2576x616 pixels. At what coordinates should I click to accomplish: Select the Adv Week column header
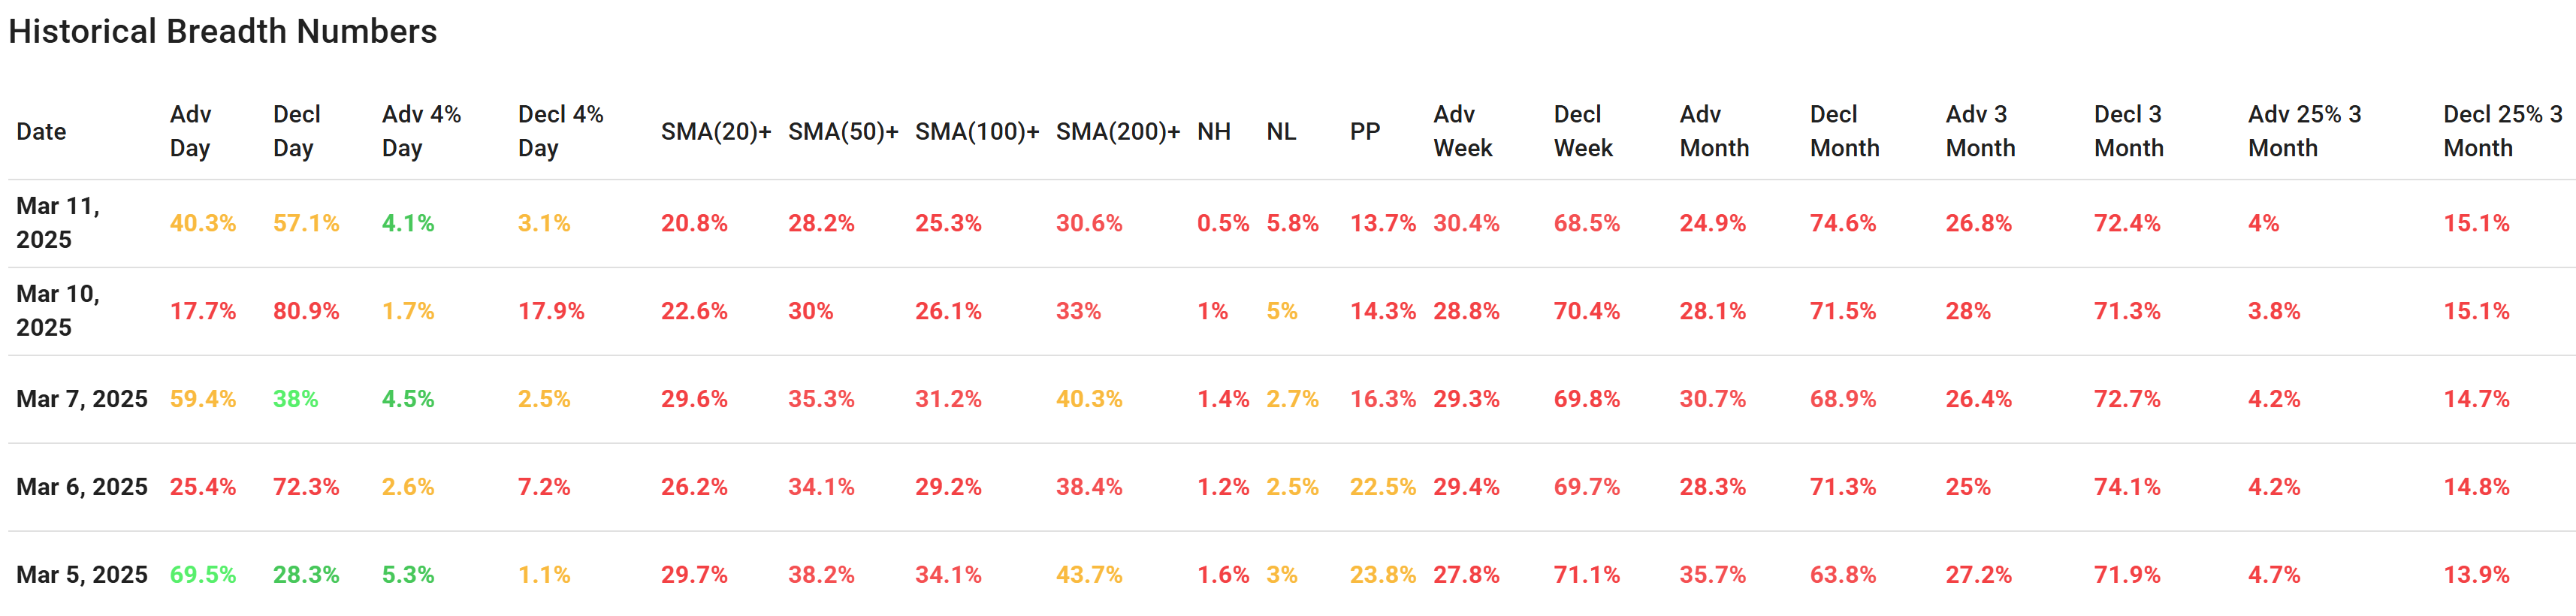[1462, 131]
